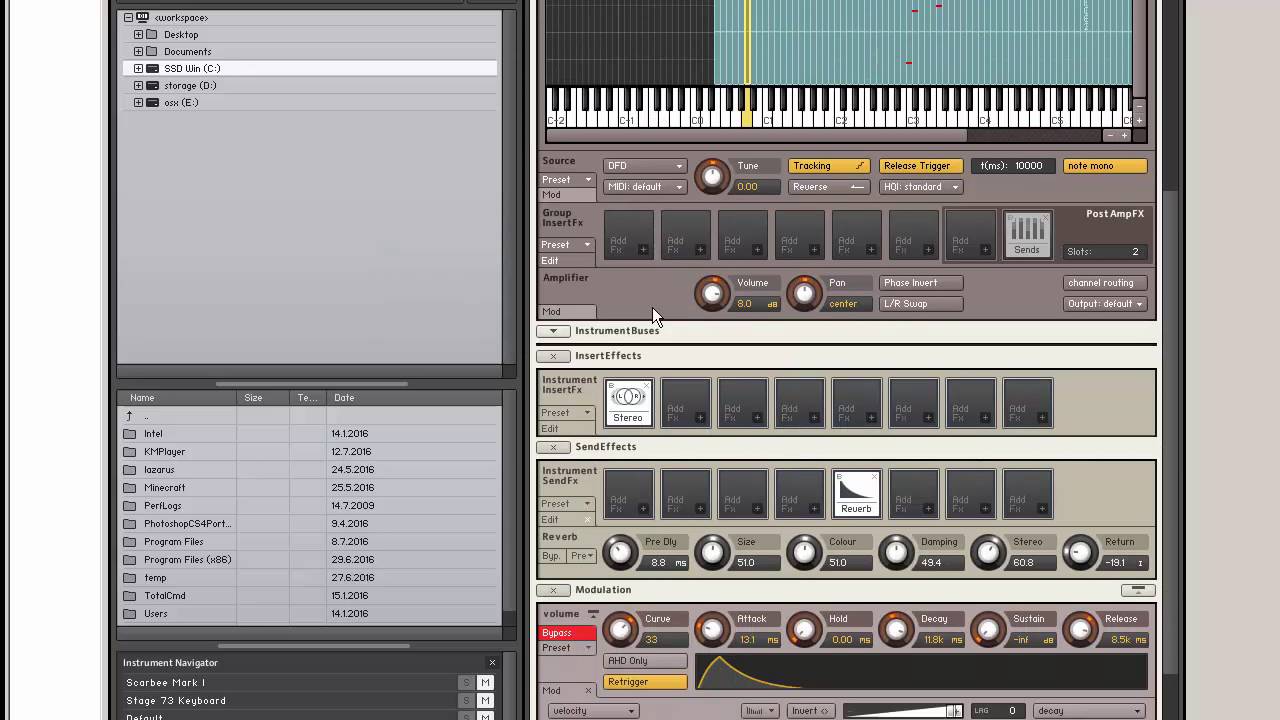Click the Reverb Return knob
Image resolution: width=1280 pixels, height=720 pixels.
click(1080, 552)
